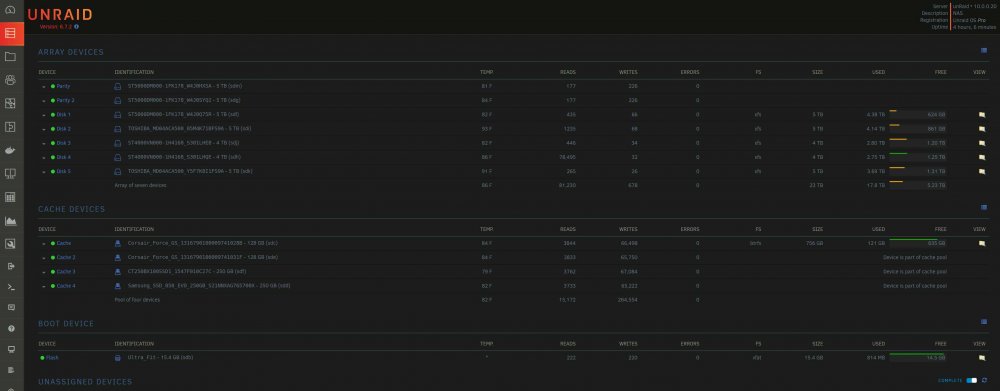
Task: Expand the Parity 2 row chevron
Action: pyautogui.click(x=44, y=101)
